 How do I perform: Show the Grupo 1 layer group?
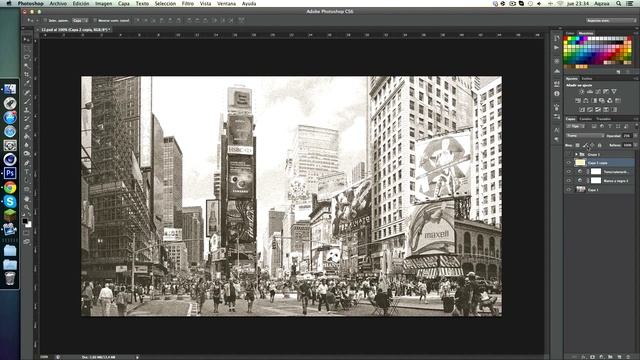pos(569,154)
